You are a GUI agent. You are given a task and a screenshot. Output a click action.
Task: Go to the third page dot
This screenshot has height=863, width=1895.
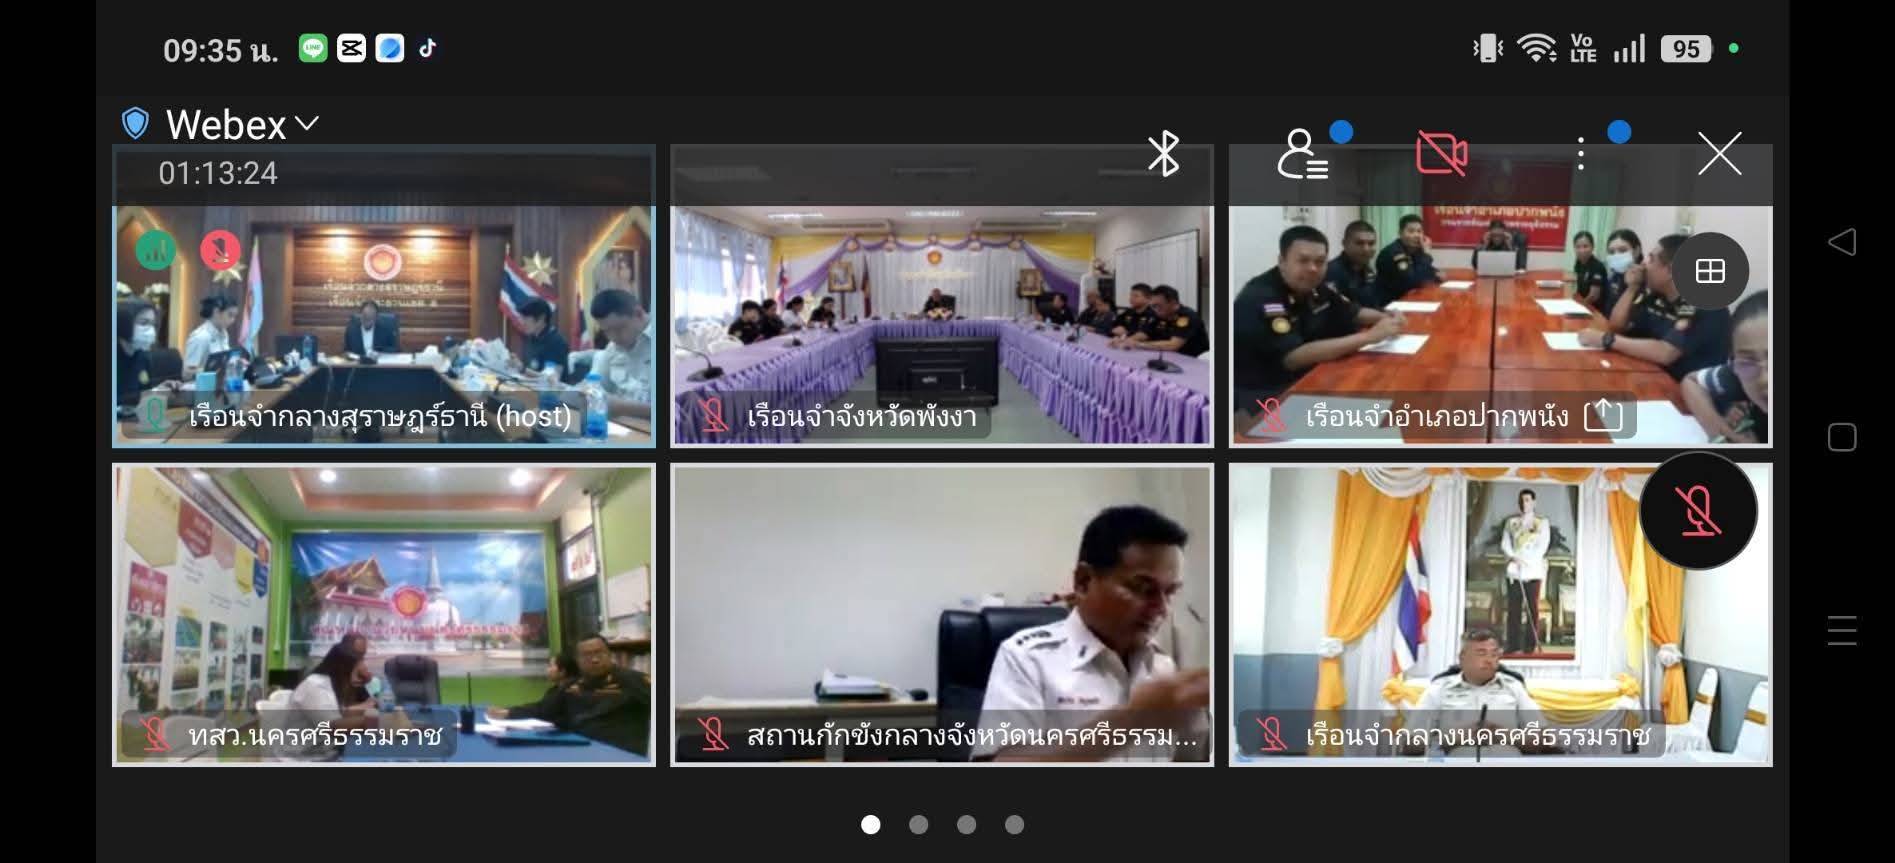pos(966,824)
